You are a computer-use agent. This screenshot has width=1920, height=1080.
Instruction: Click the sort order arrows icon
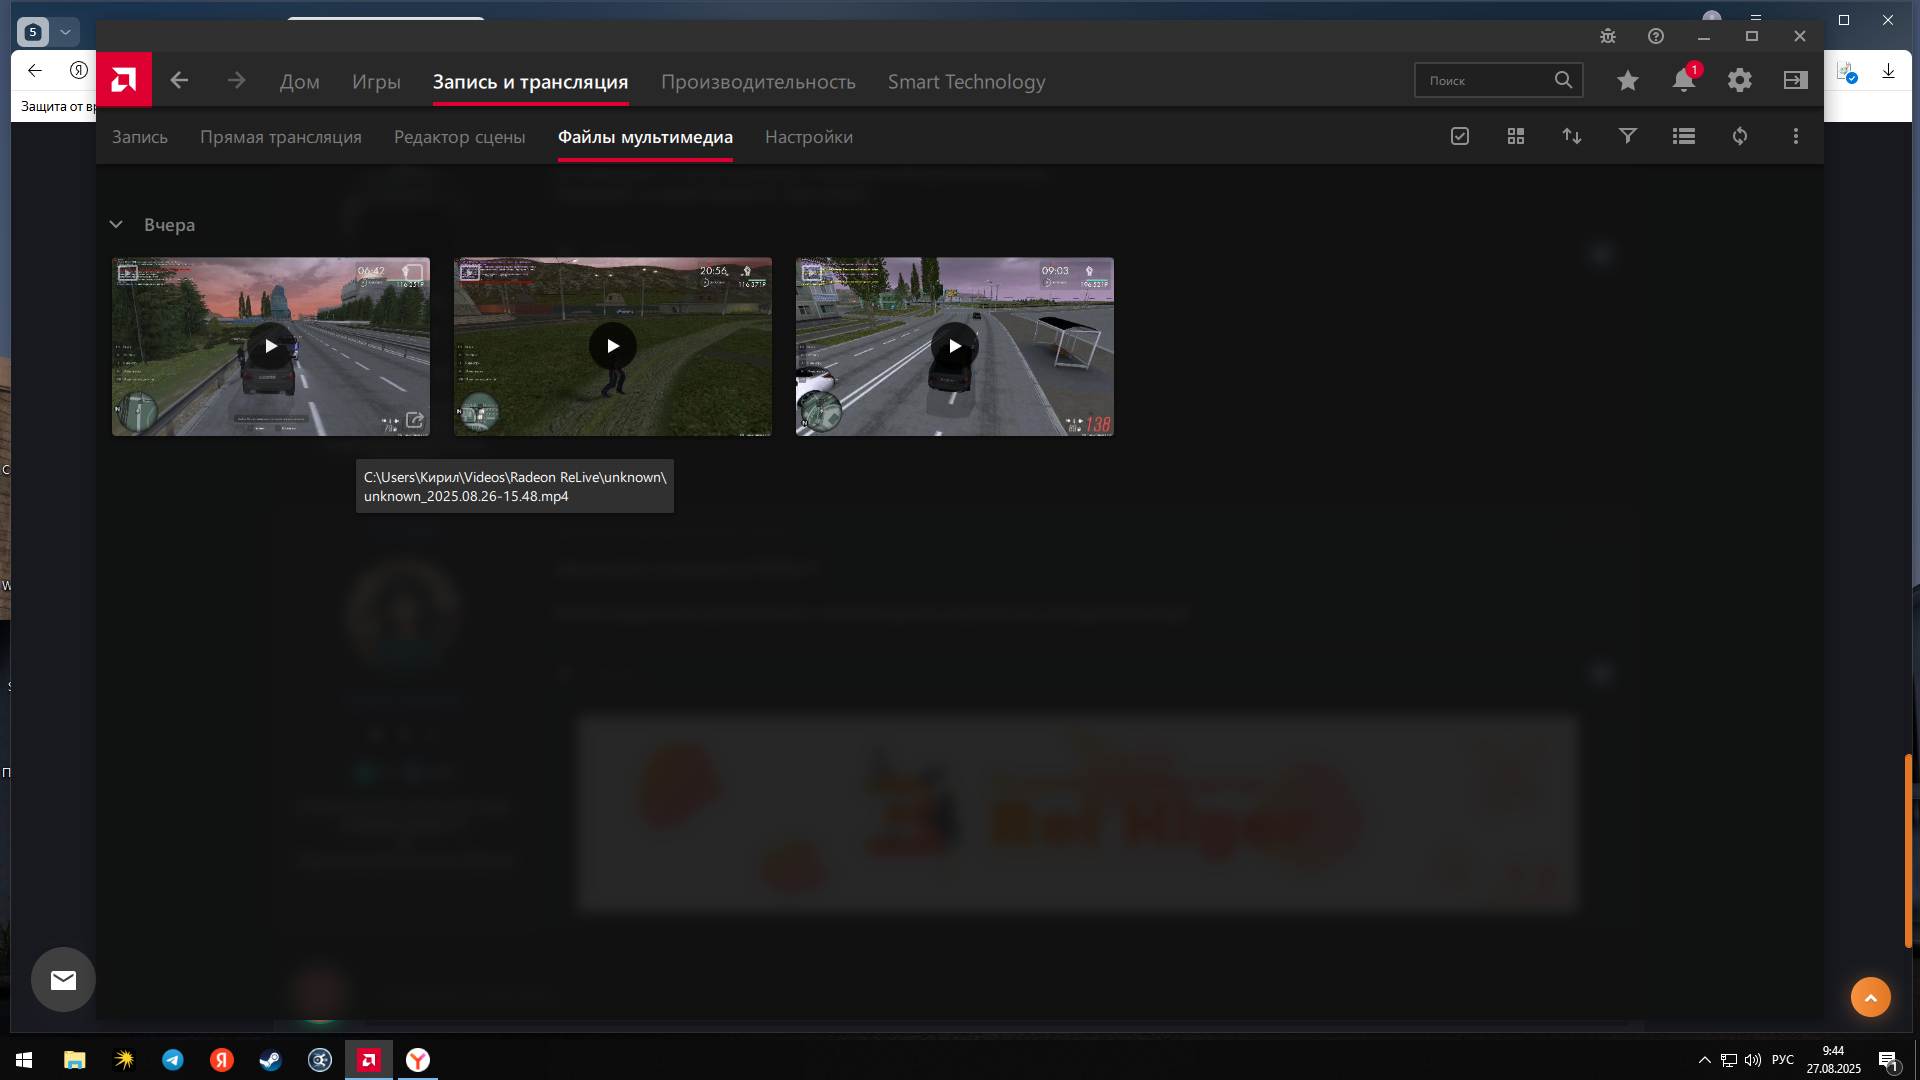(x=1572, y=136)
